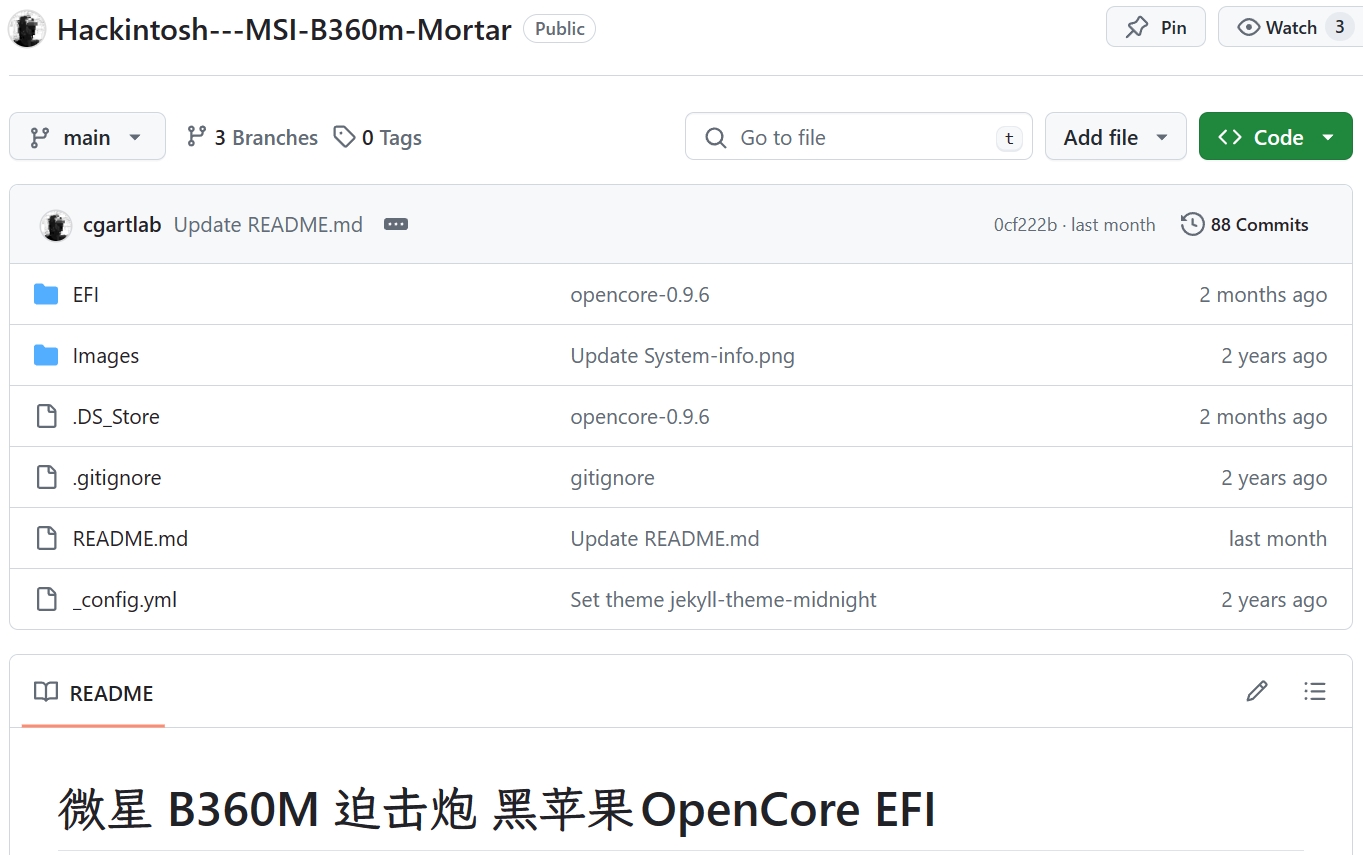
Task: Open the EFI folder
Action: [x=85, y=295]
